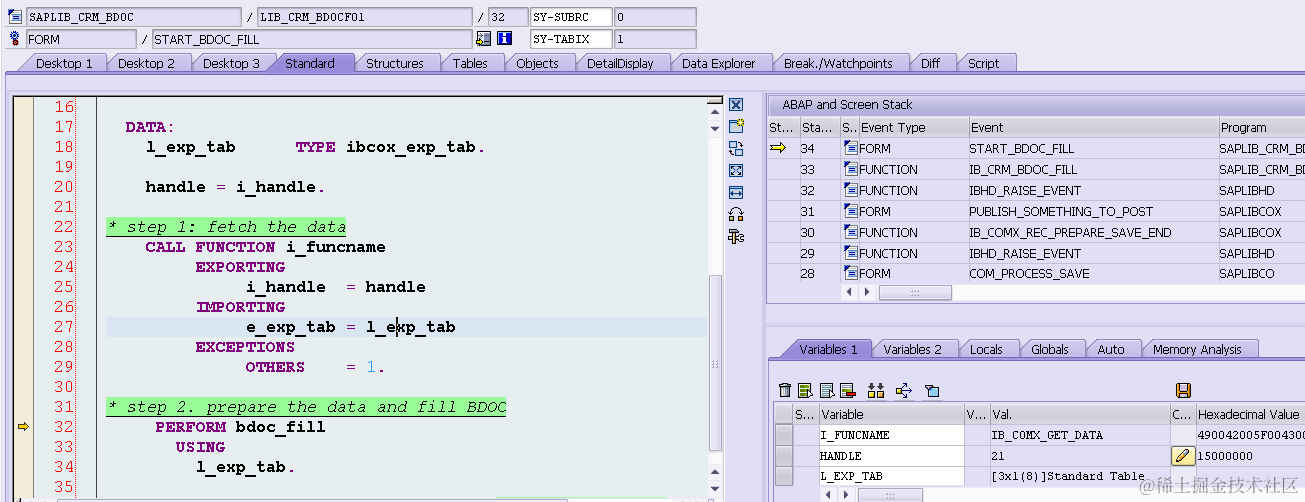Click the pencil edit icon for HANDLE variable

tap(1183, 456)
